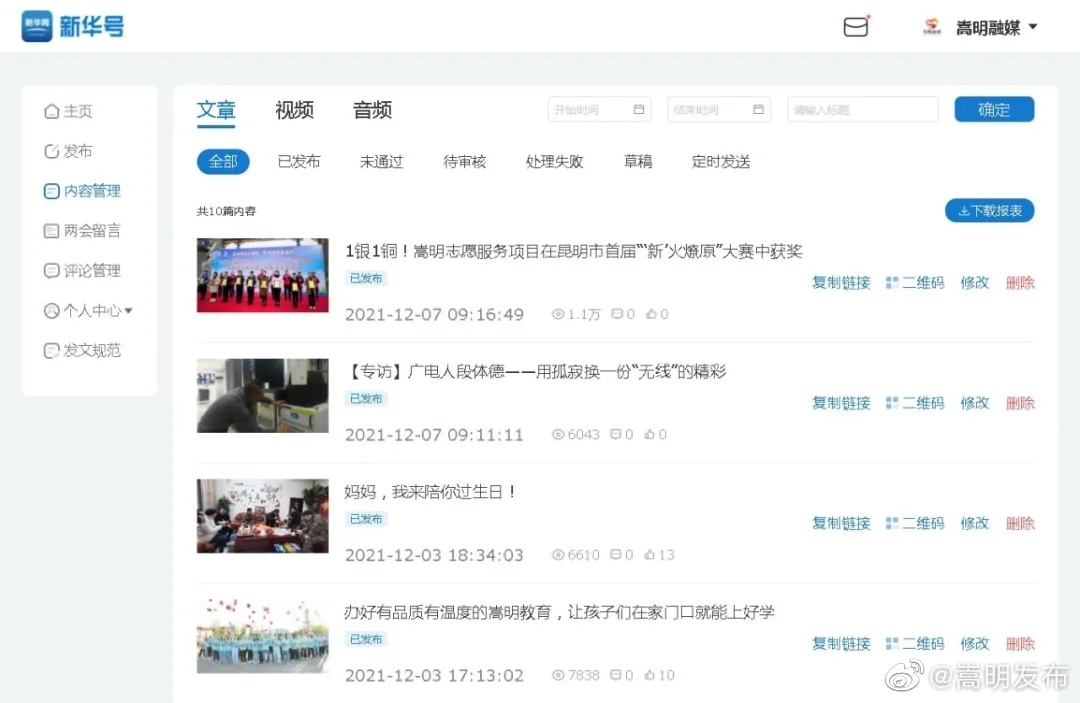Open article 妈妈，我来陪你过生日！
The height and width of the screenshot is (703, 1080).
click(430, 492)
